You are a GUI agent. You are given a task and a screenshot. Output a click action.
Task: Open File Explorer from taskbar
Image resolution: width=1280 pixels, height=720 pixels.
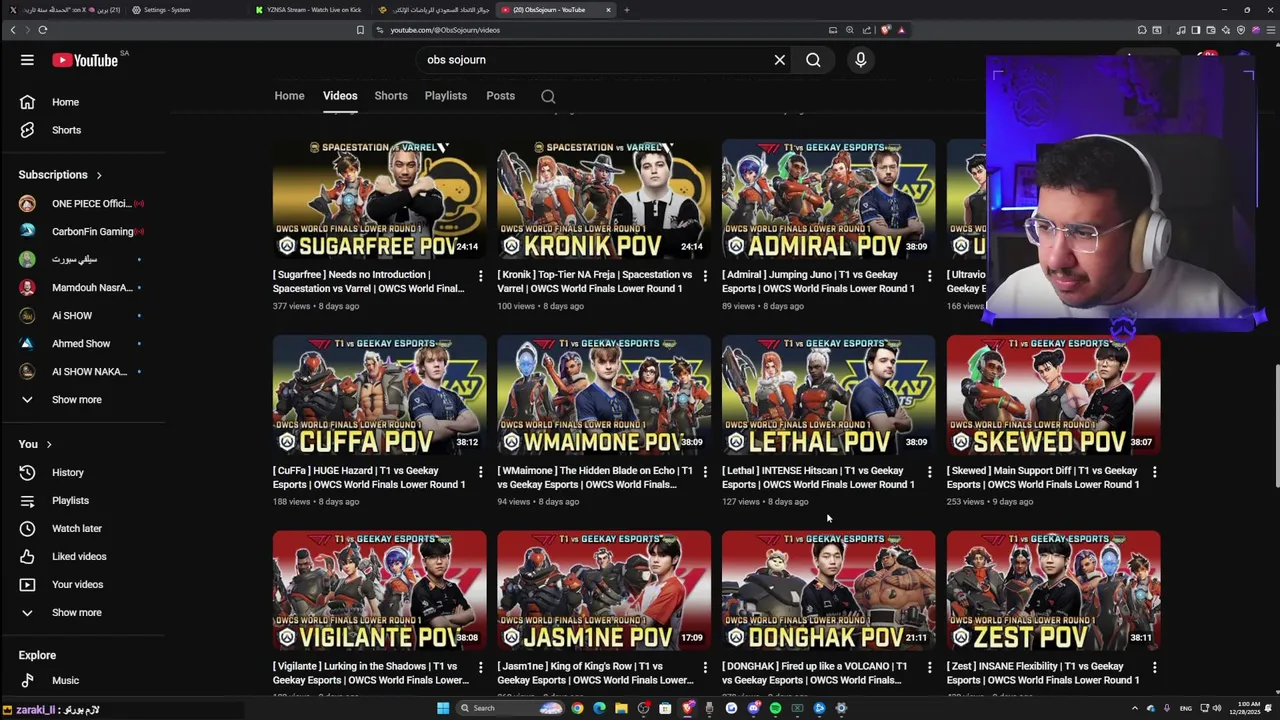tap(621, 708)
